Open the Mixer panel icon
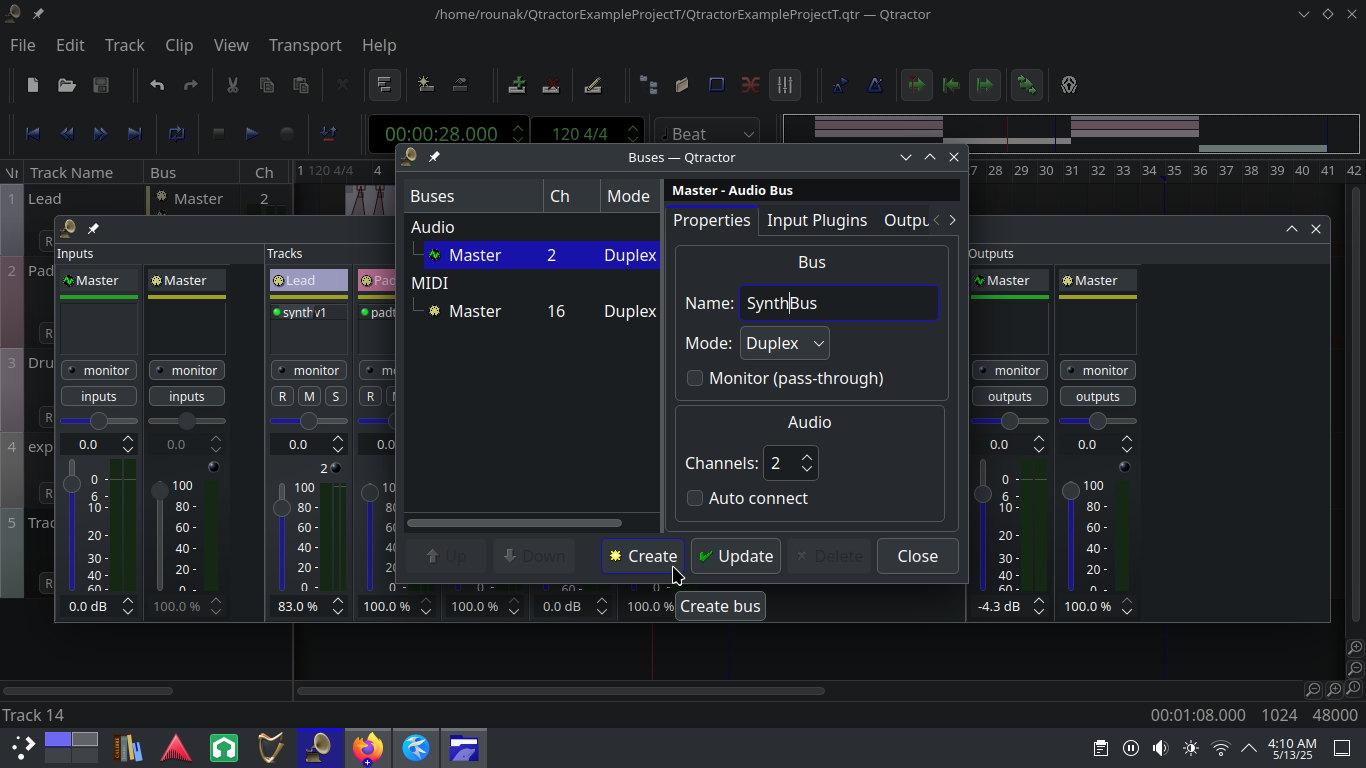The width and height of the screenshot is (1366, 768). pos(785,85)
